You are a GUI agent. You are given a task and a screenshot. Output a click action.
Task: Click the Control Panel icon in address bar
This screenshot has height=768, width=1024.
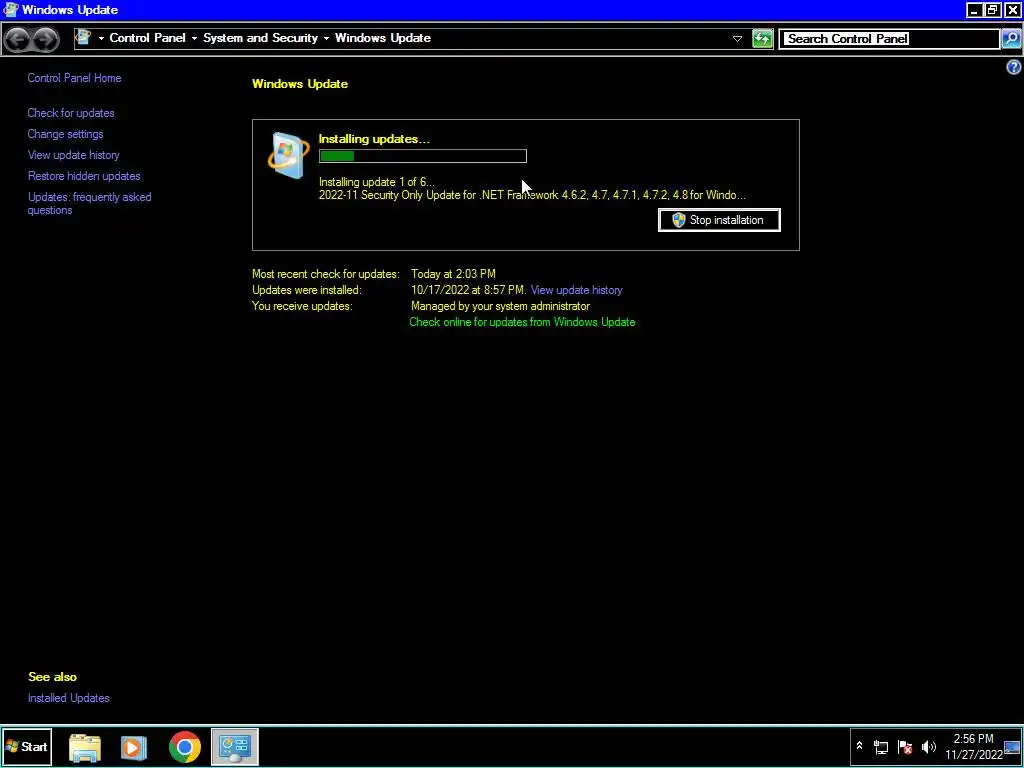[x=83, y=38]
